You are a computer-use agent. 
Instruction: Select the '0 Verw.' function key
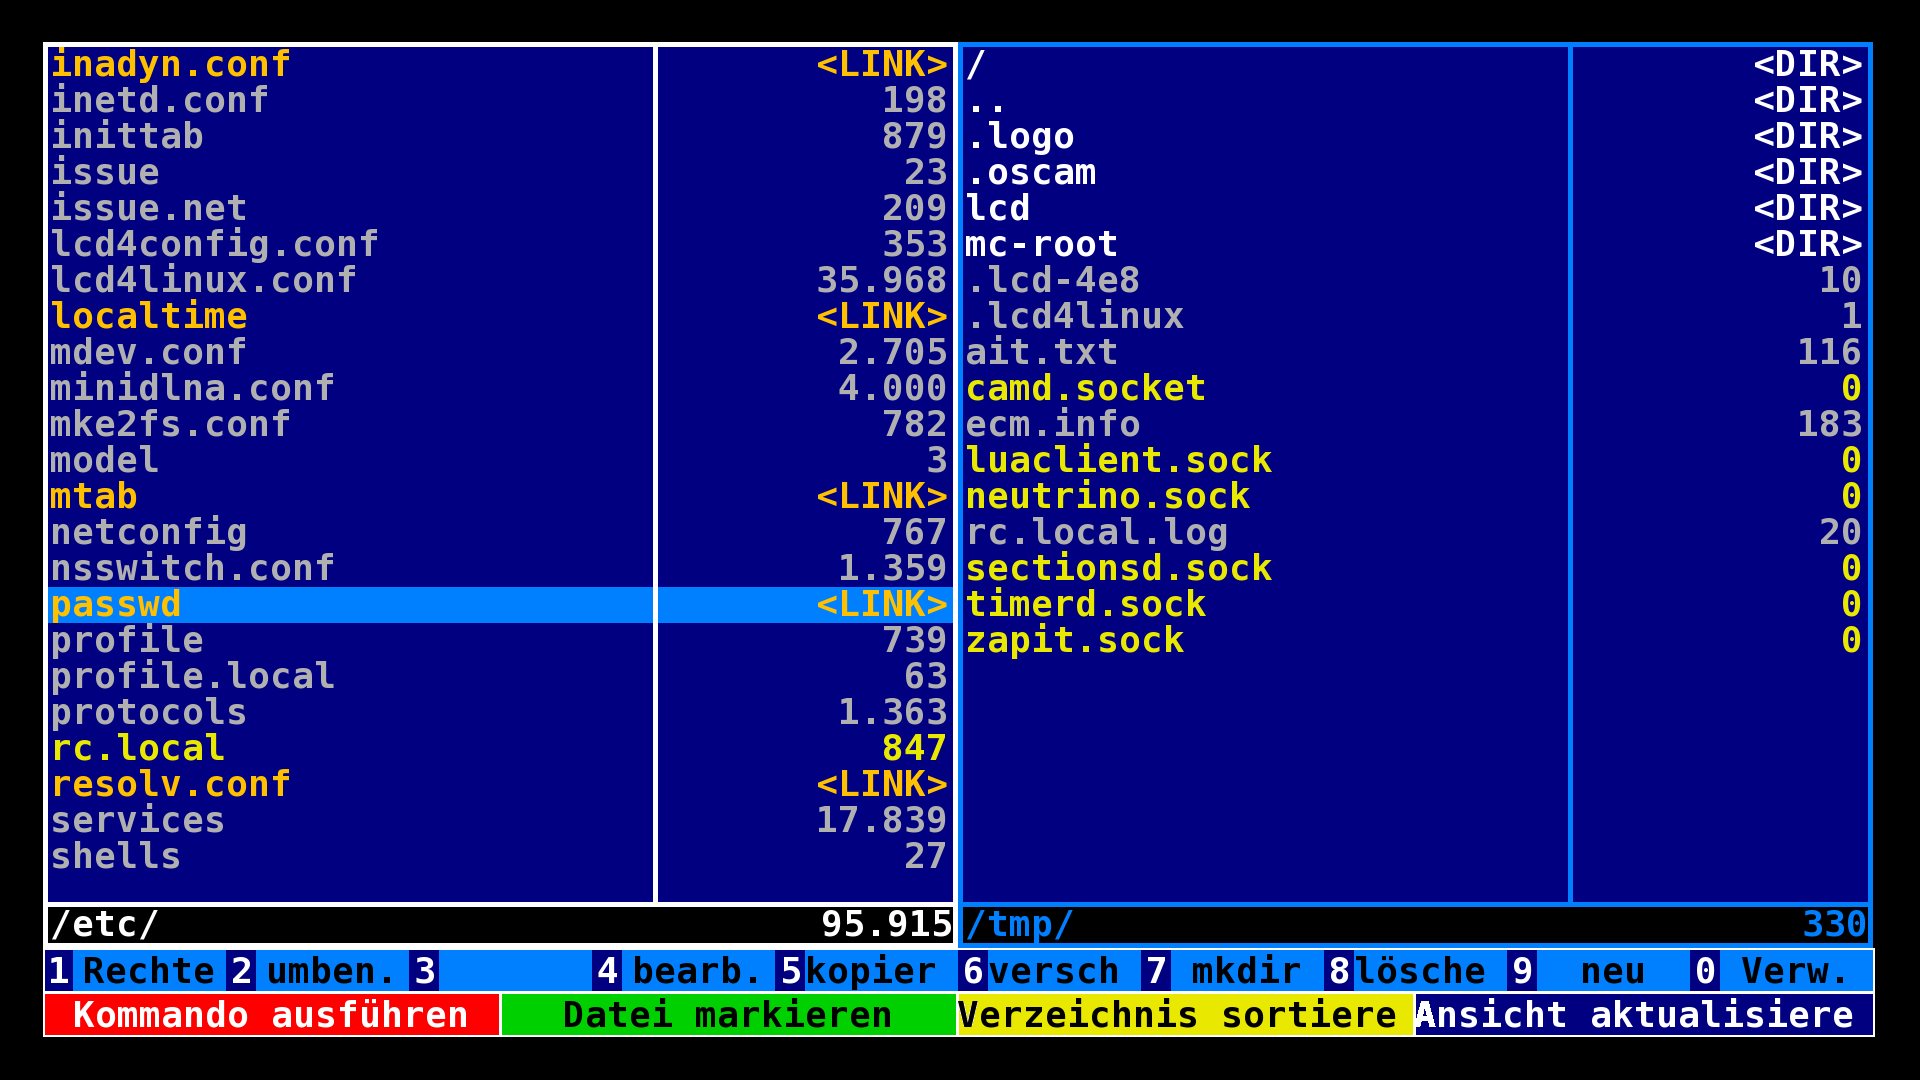(x=1781, y=971)
